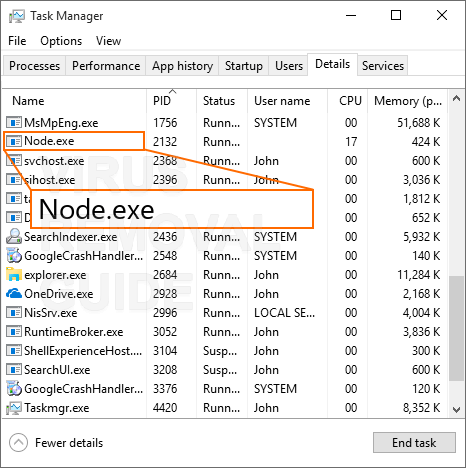Image resolution: width=466 pixels, height=468 pixels.
Task: Open the File menu
Action: 17,41
